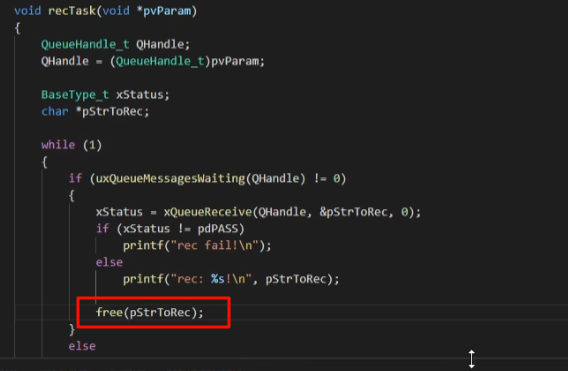Click 'if (xStatus != pdPASS)' line

point(170,229)
